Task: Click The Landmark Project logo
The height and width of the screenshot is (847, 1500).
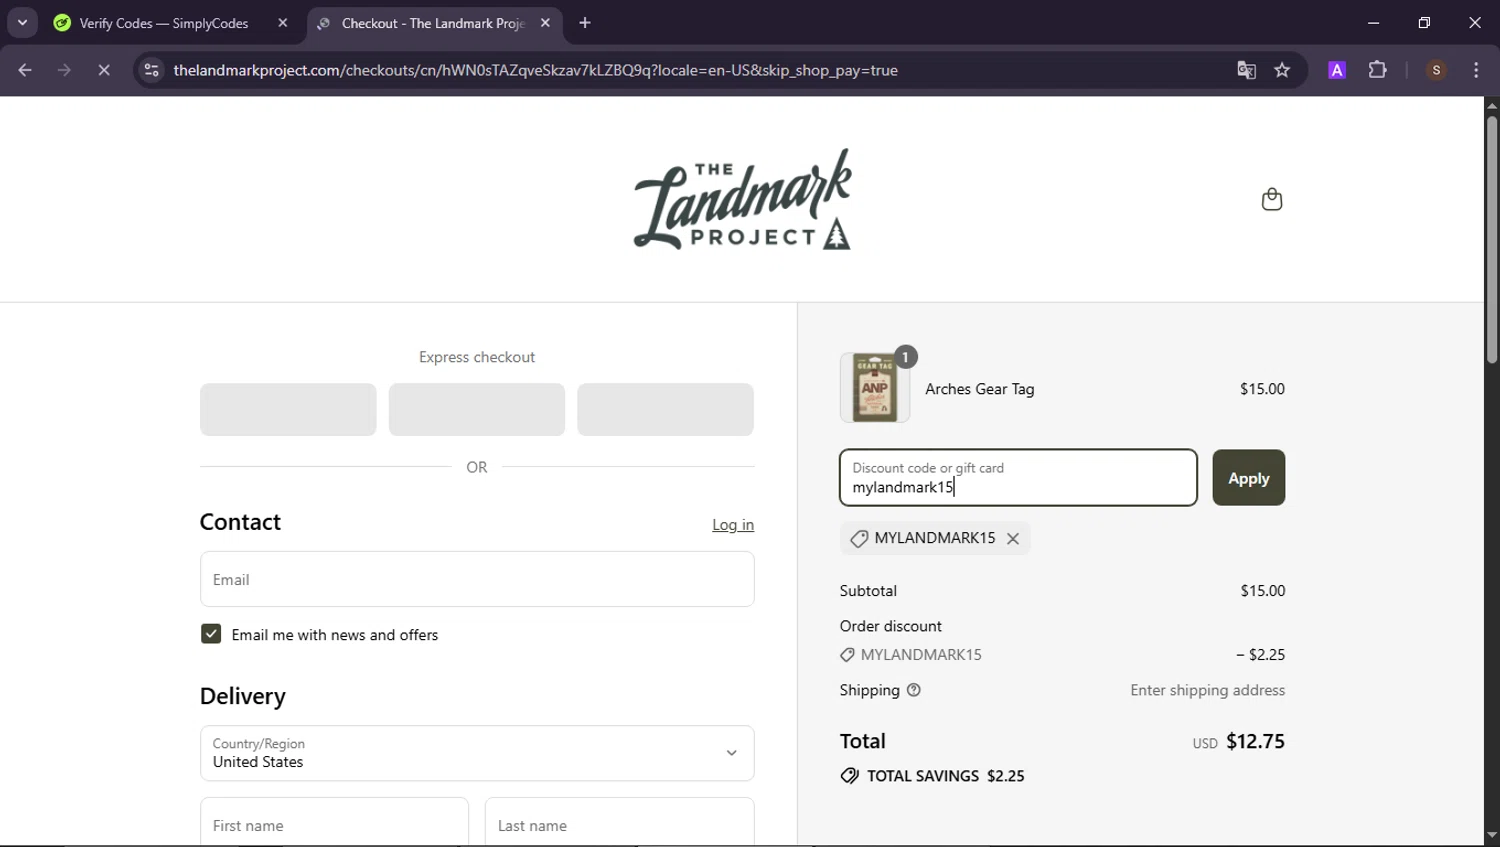Action: click(742, 199)
